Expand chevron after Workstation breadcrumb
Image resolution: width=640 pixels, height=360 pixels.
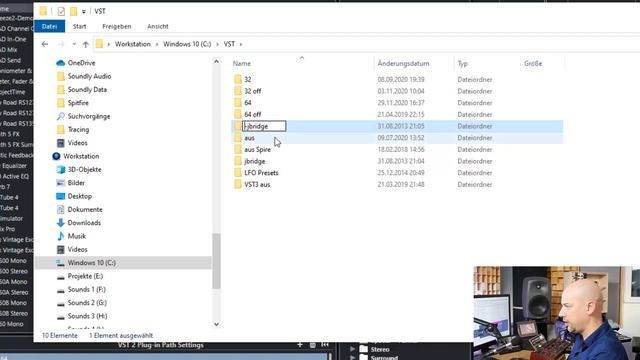tap(157, 44)
